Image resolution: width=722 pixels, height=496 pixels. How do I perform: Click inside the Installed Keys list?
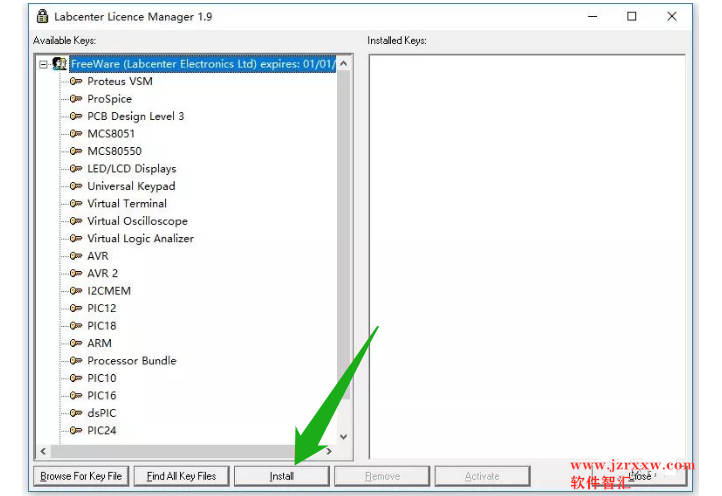pyautogui.click(x=527, y=256)
